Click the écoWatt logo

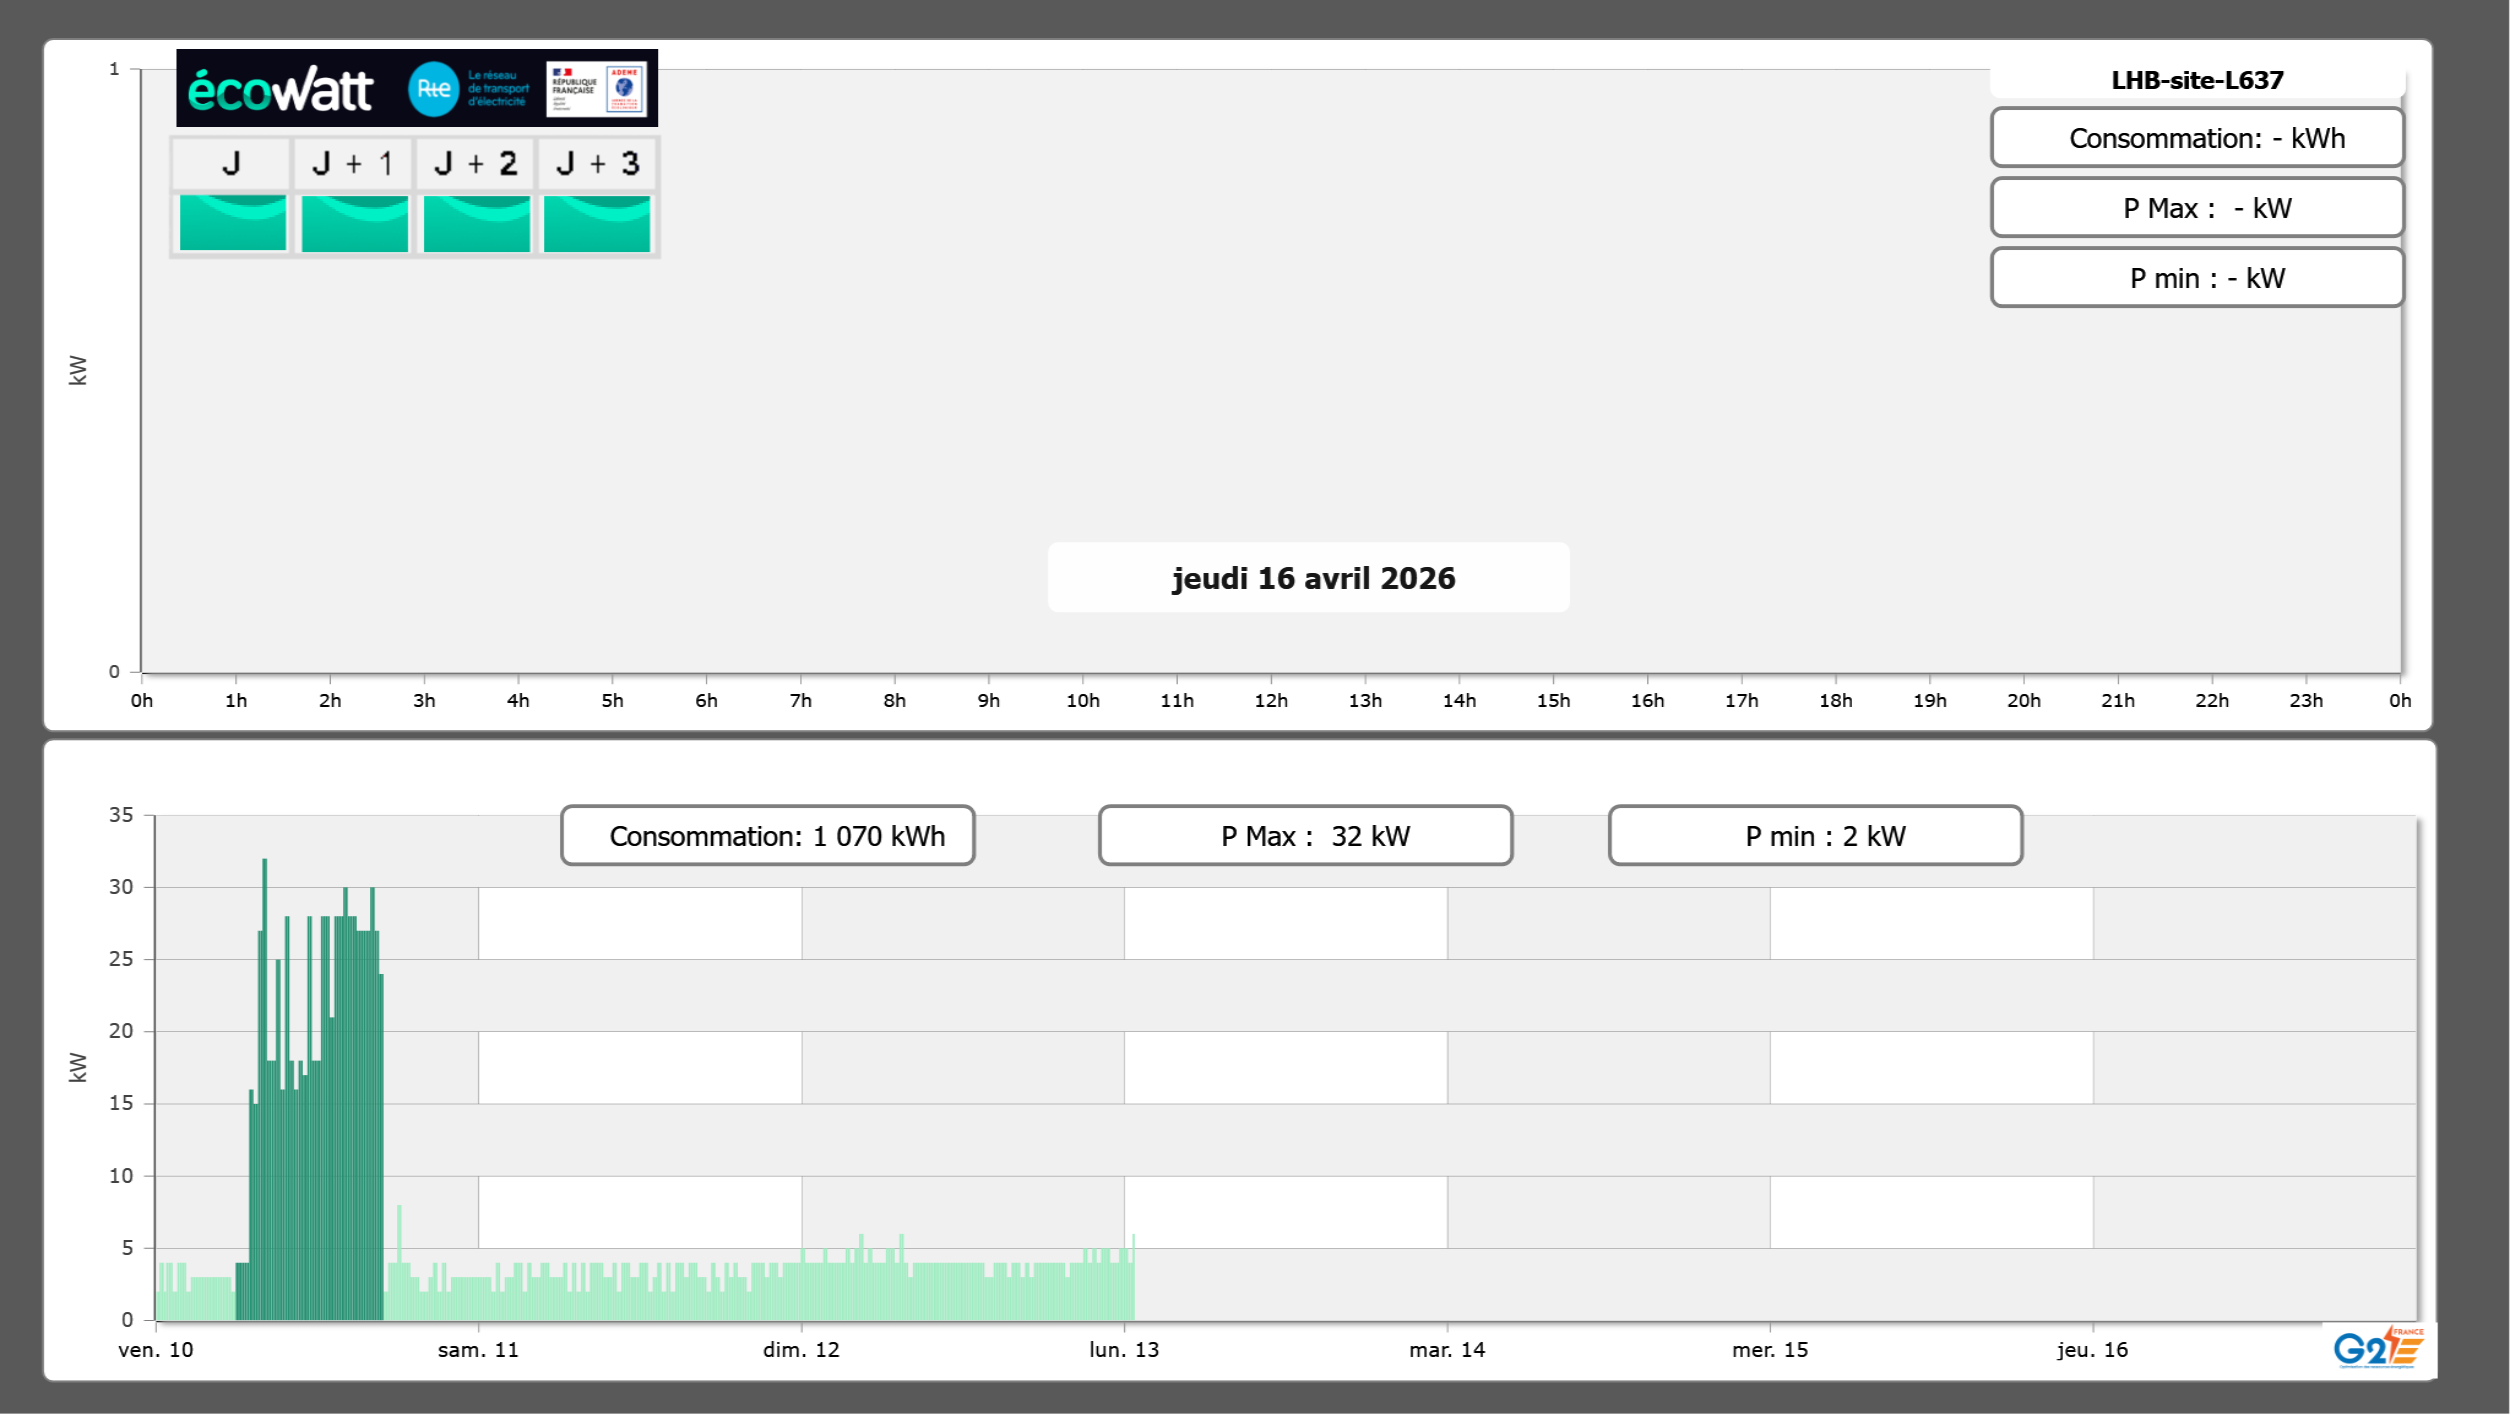(x=281, y=90)
